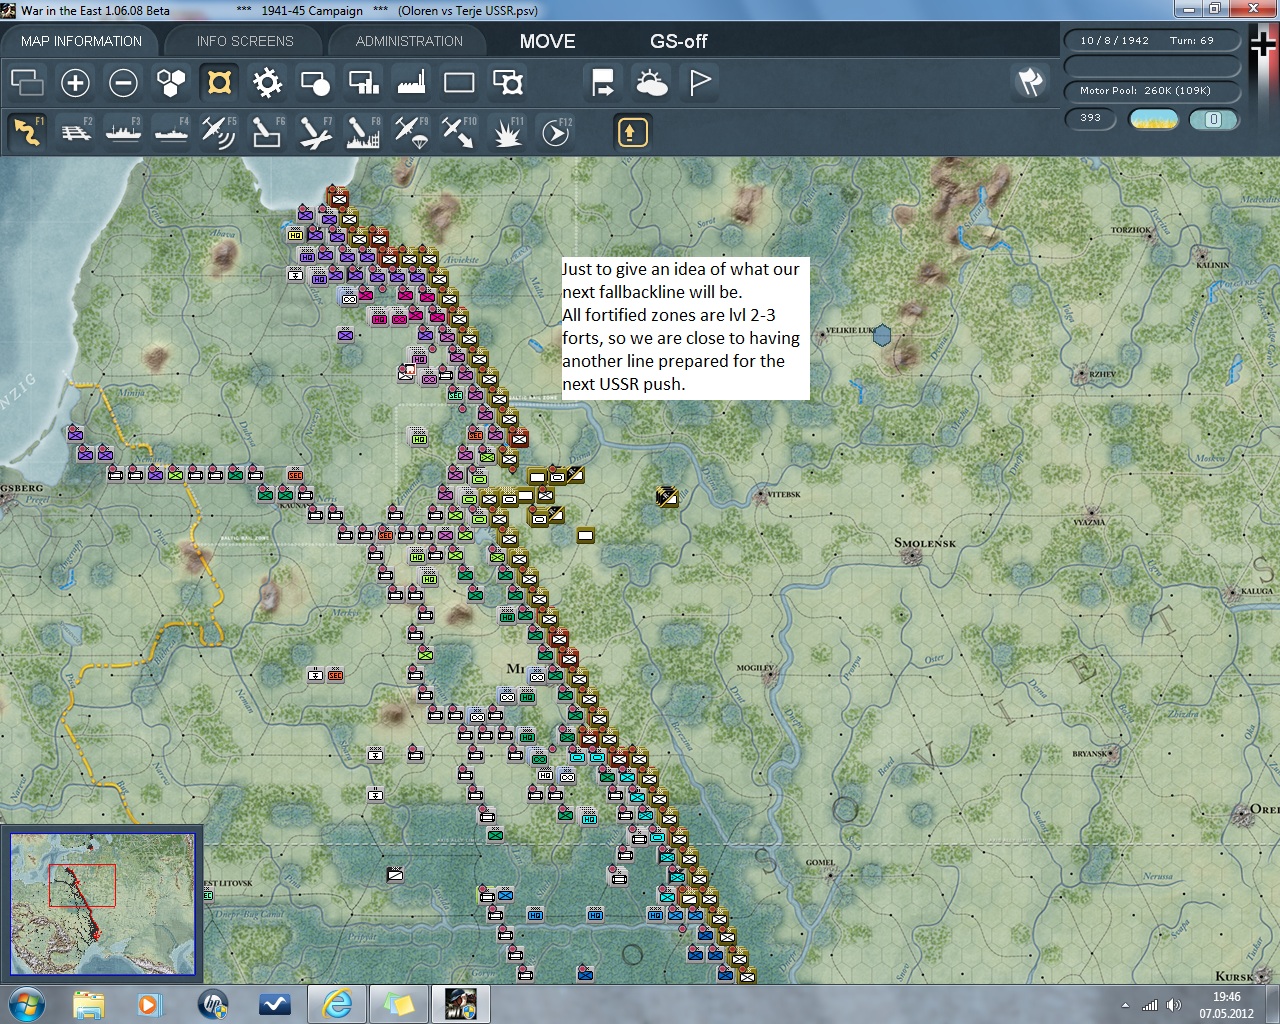The image size is (1280, 1024).
Task: Switch to the INFO SCREENS tab
Action: tap(245, 41)
